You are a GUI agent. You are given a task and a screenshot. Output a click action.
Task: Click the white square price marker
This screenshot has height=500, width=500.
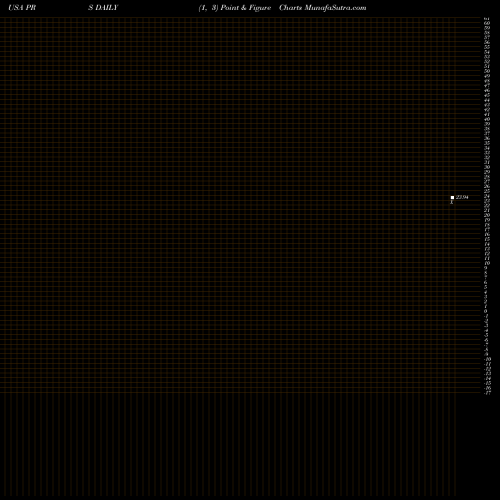(452, 197)
